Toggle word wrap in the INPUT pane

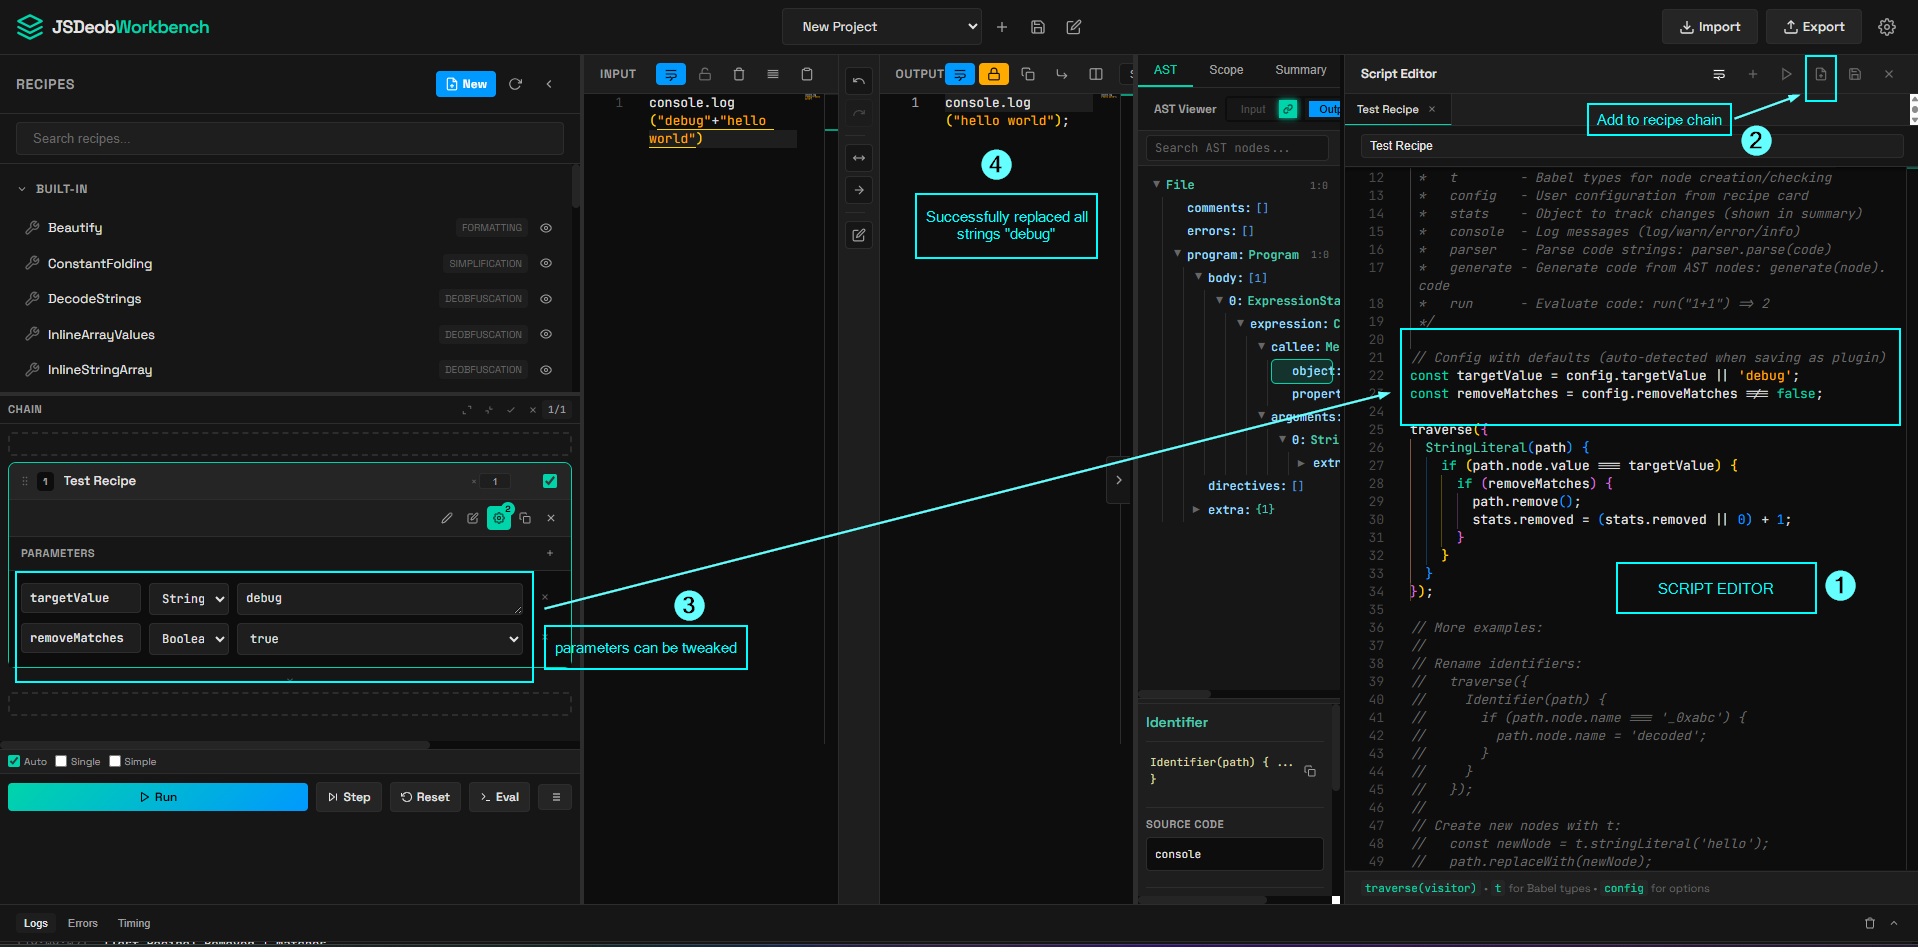tap(671, 74)
